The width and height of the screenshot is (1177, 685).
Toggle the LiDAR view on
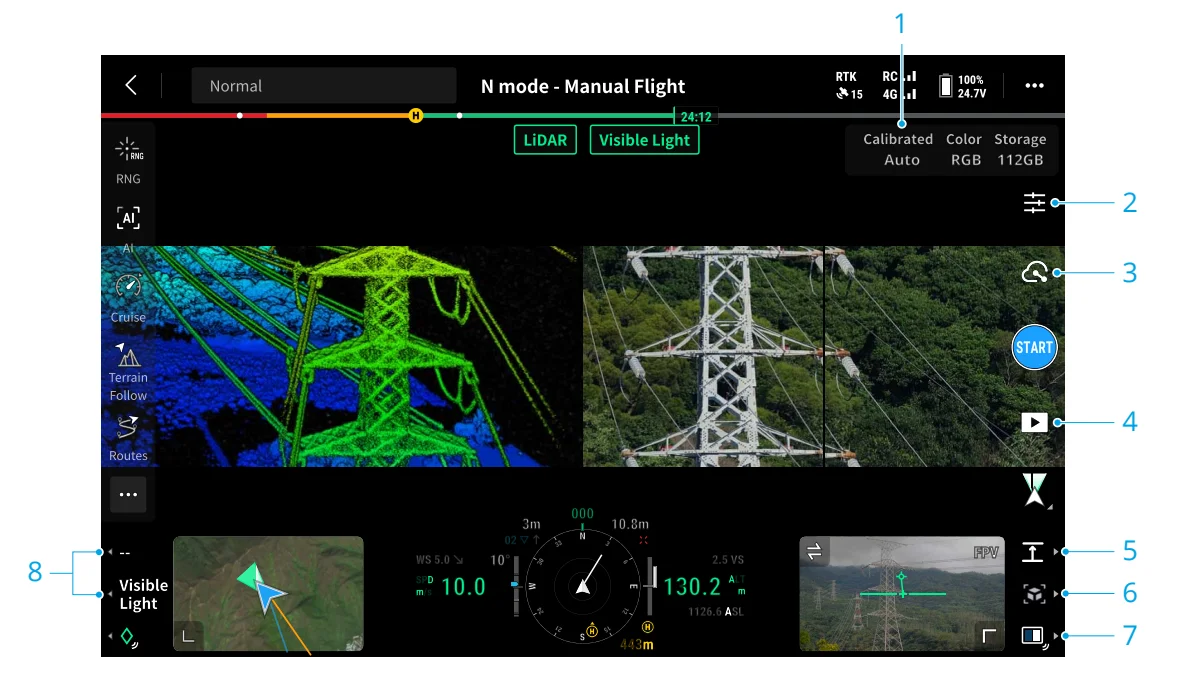click(x=545, y=140)
